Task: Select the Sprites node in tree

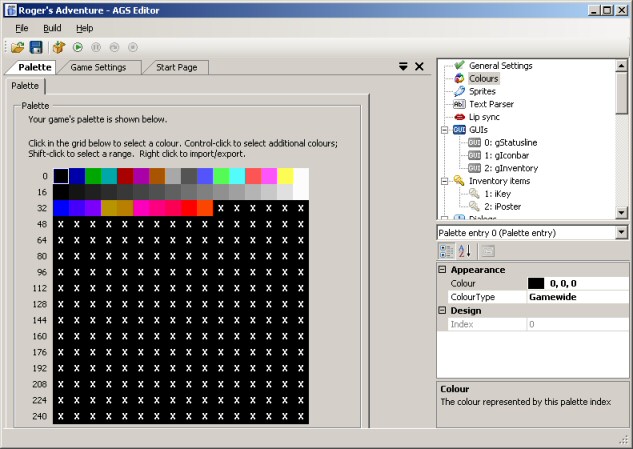Action: coord(482,91)
